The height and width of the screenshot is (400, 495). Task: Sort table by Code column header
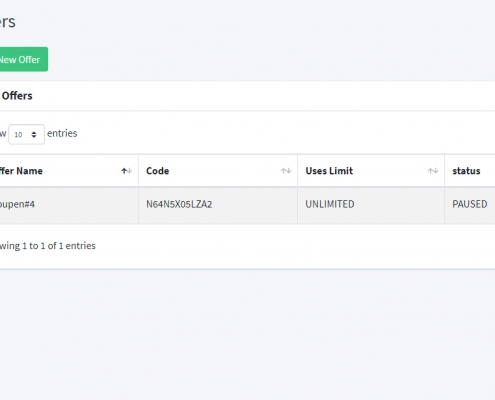[157, 171]
